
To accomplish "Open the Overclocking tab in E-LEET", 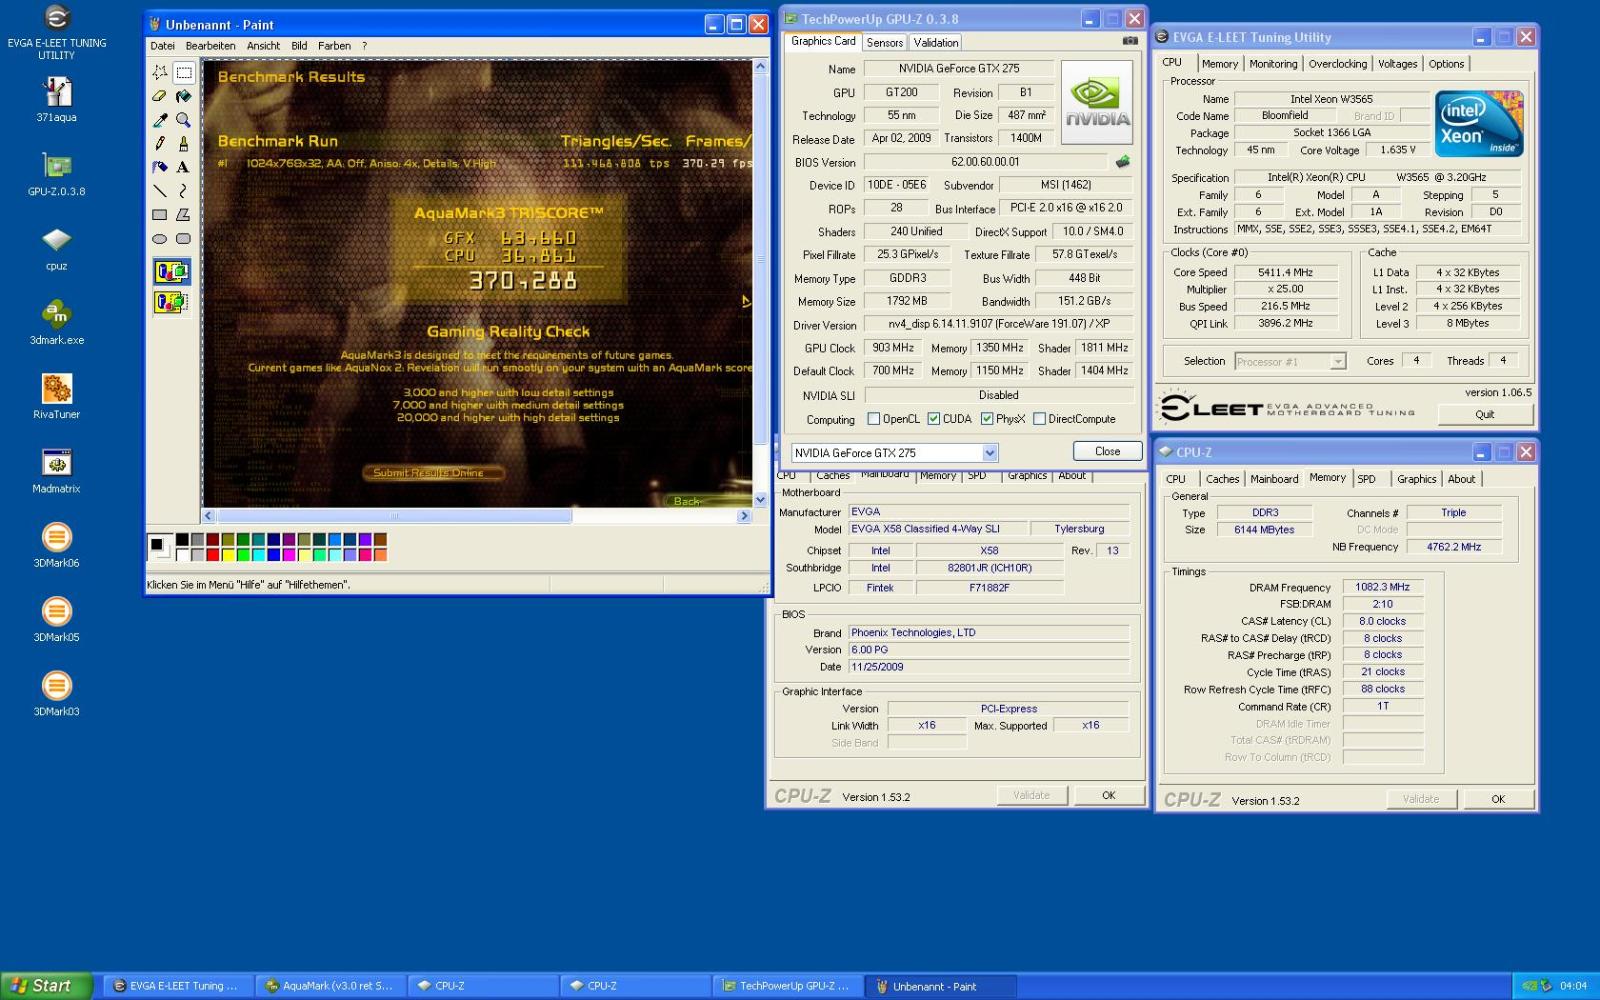I will 1337,64.
